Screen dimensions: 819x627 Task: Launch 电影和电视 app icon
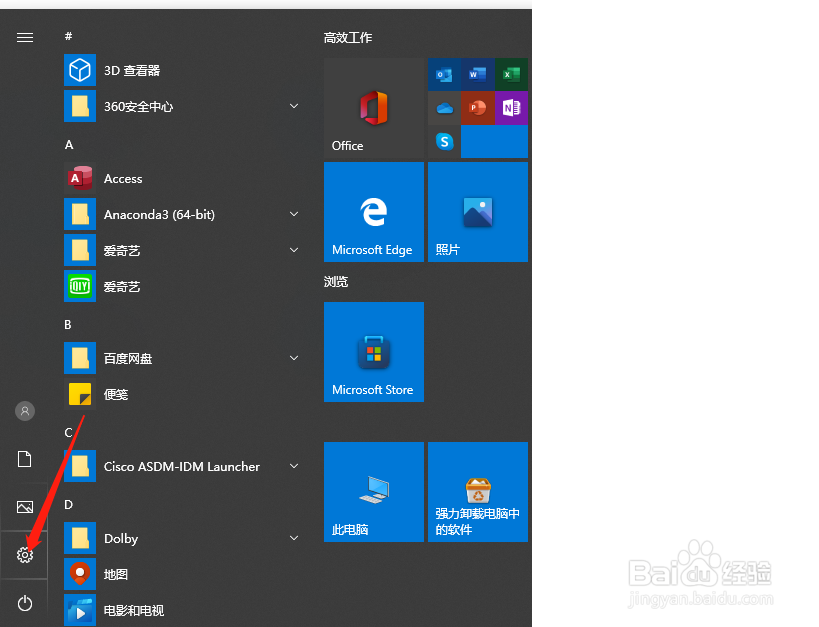pyautogui.click(x=80, y=610)
